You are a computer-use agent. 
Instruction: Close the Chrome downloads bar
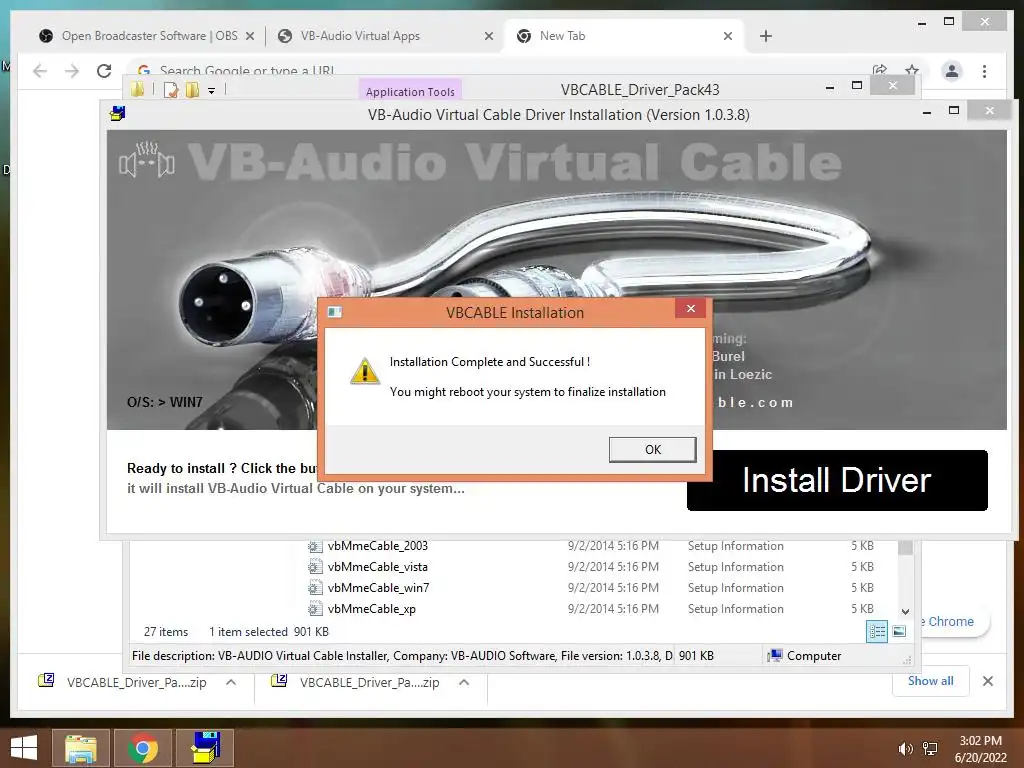[987, 681]
